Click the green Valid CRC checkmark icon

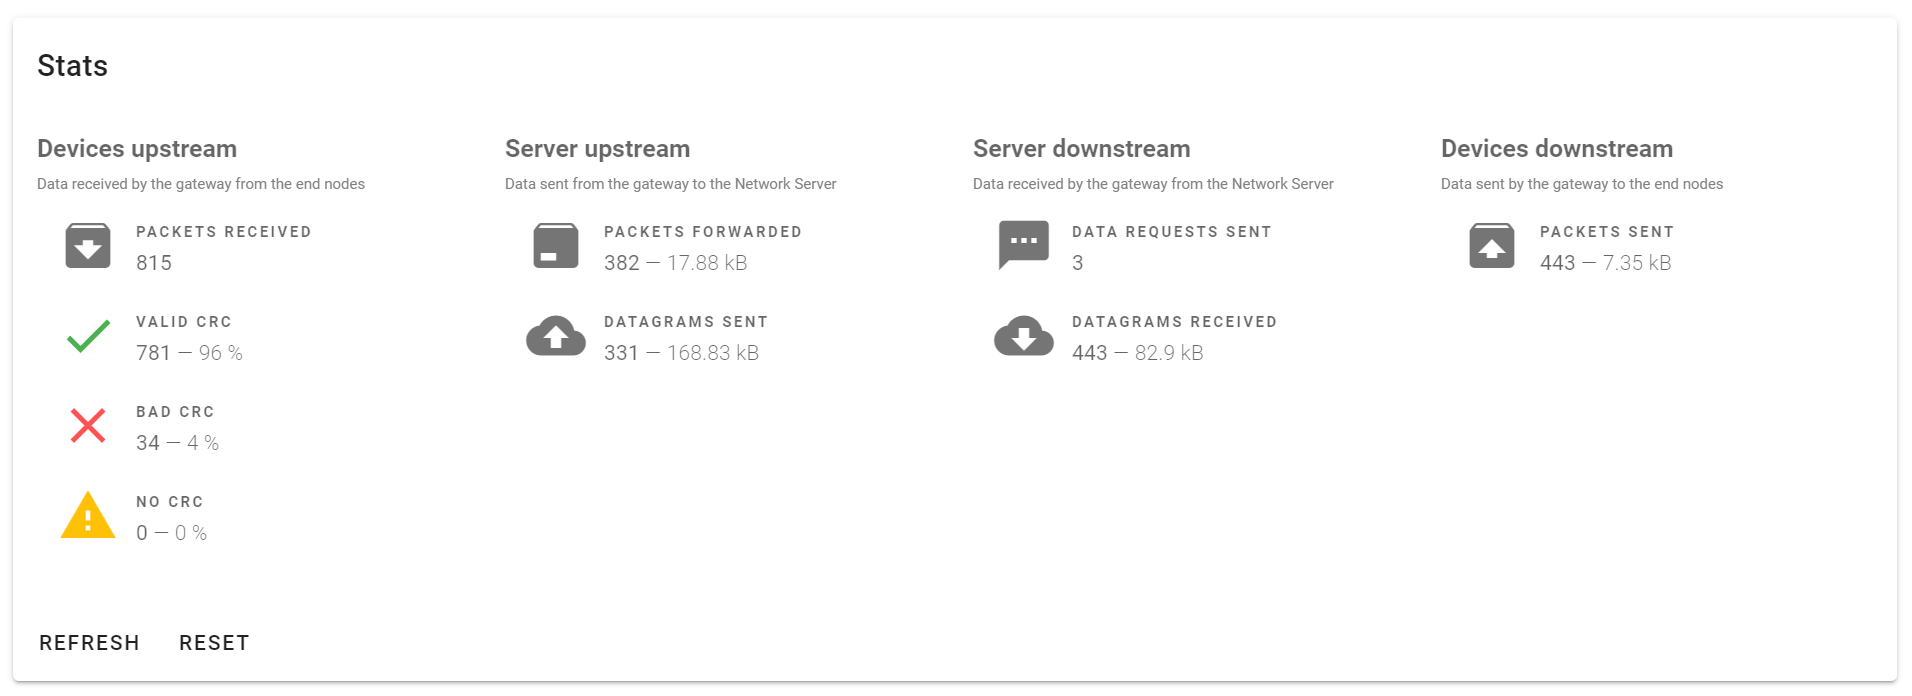coord(88,336)
